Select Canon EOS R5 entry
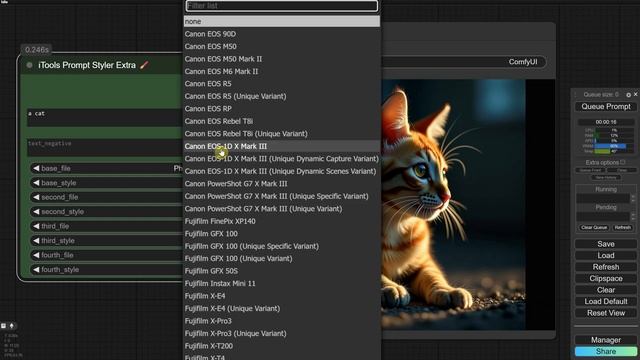This screenshot has height=360, width=640. 282,84
